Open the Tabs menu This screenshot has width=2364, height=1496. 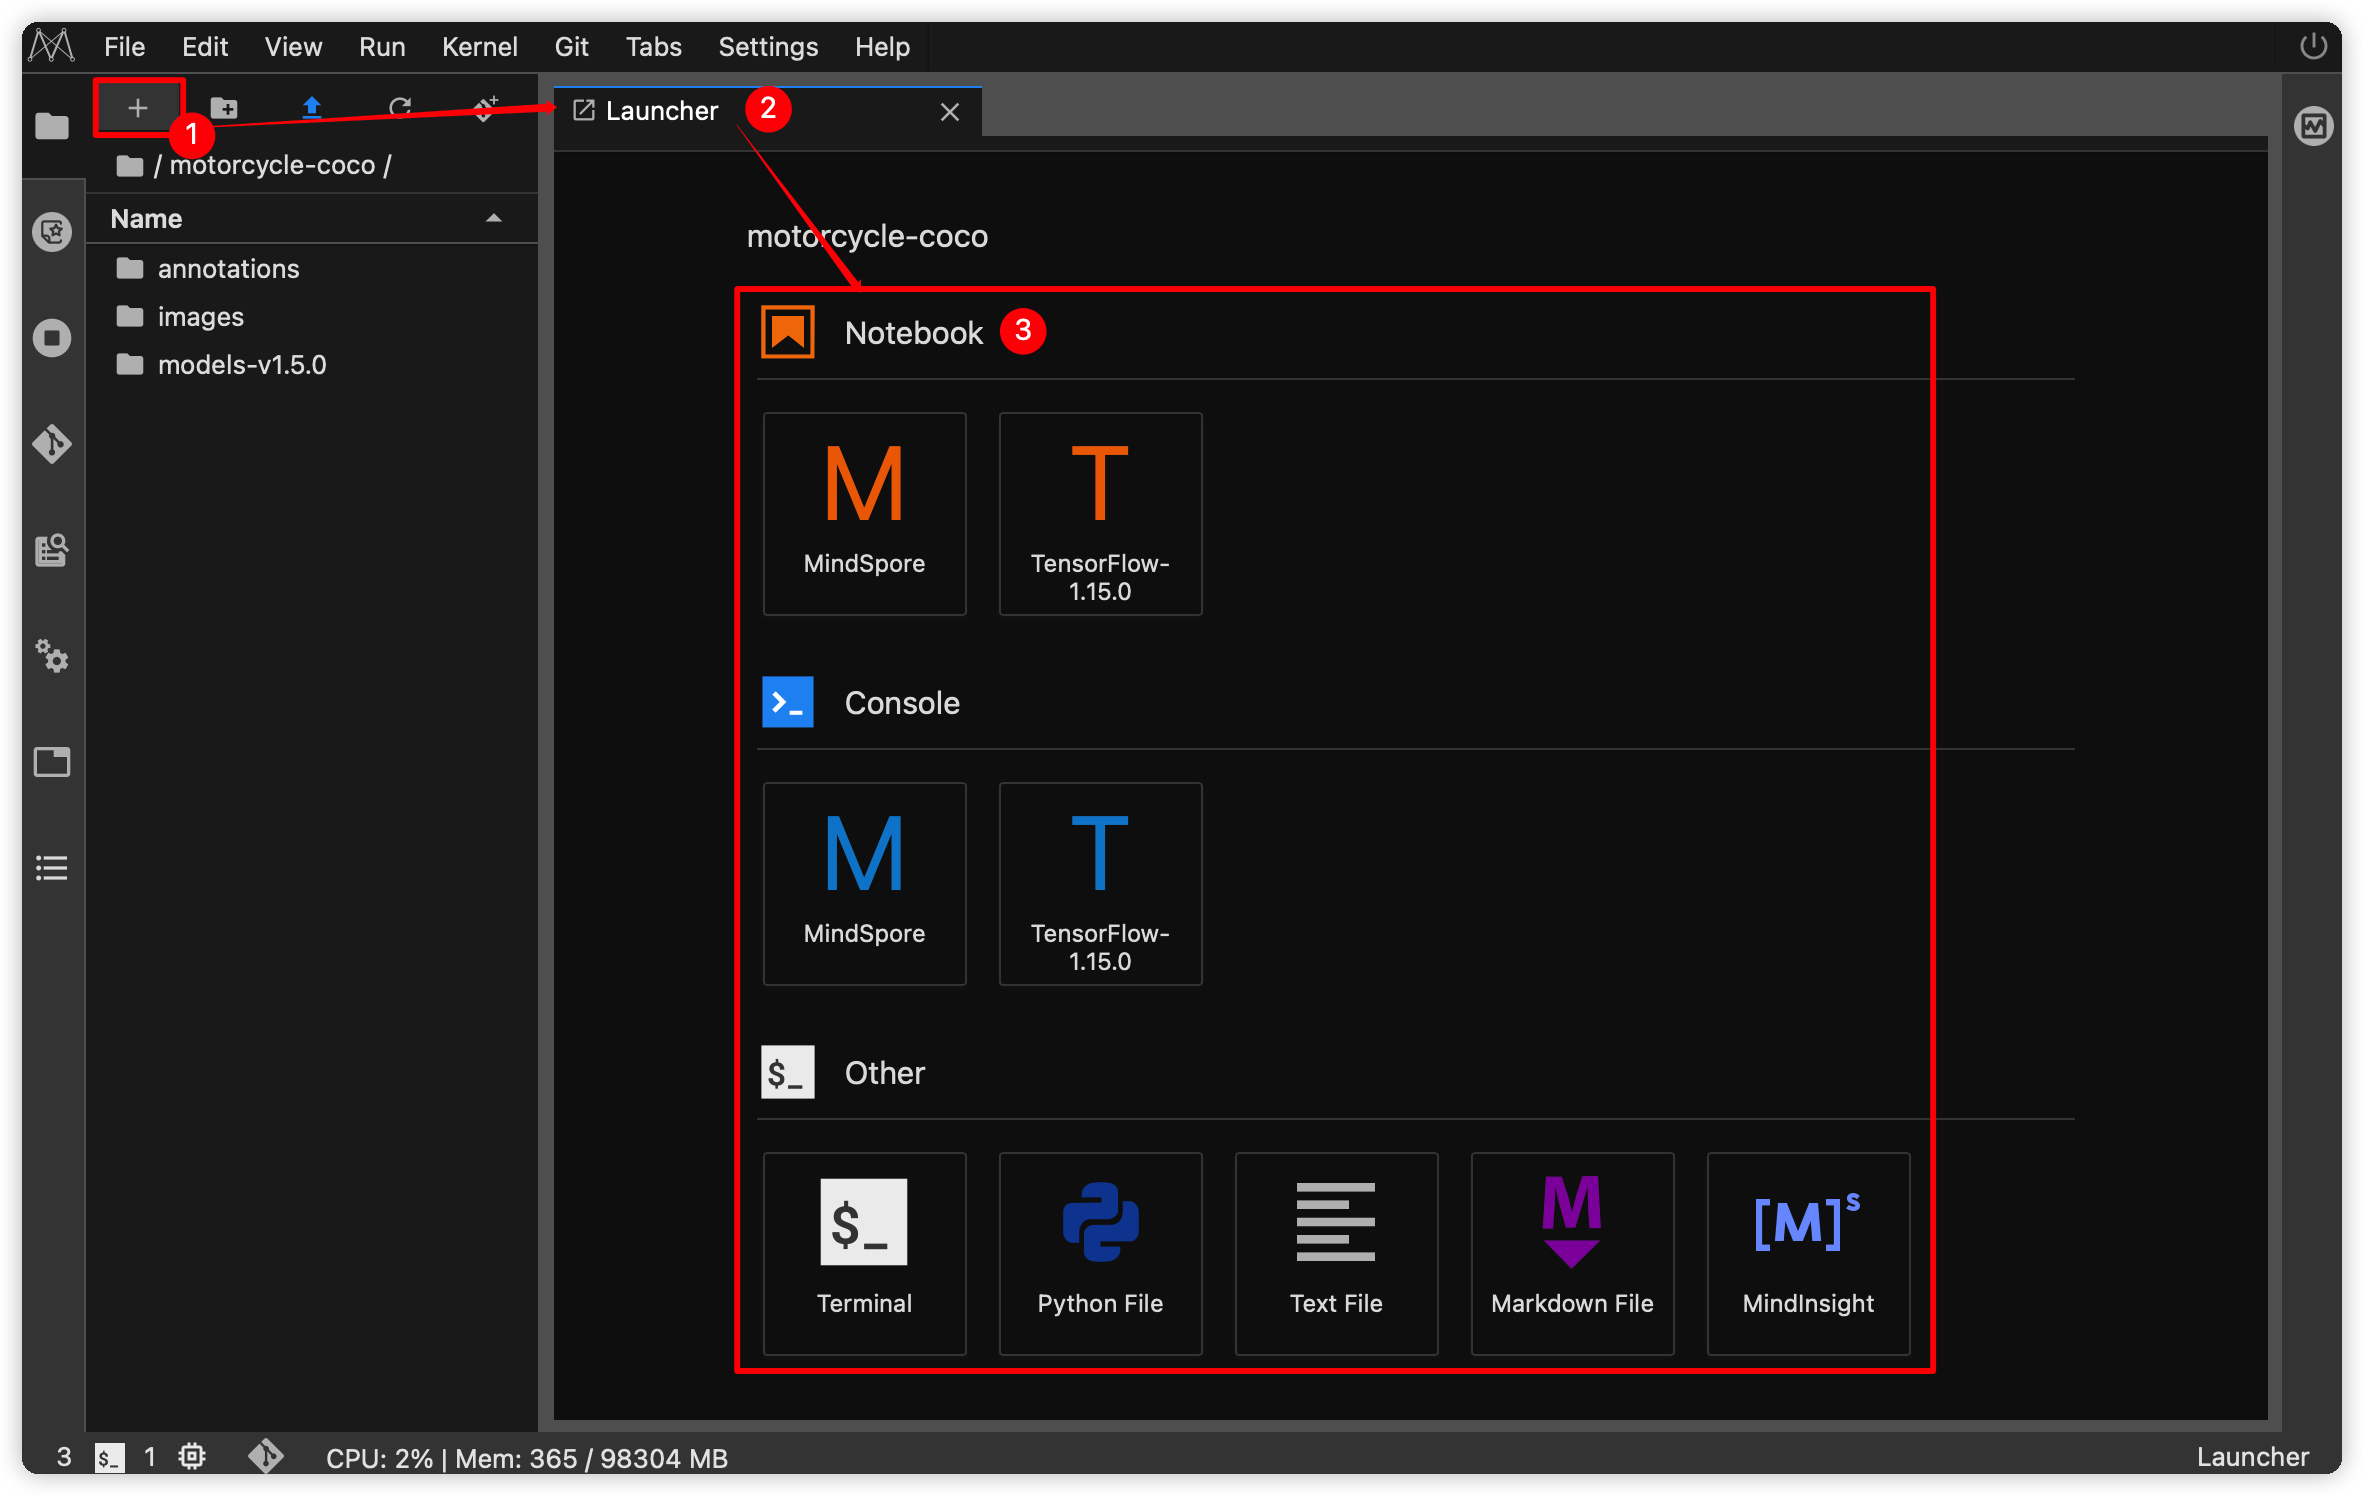pos(654,47)
